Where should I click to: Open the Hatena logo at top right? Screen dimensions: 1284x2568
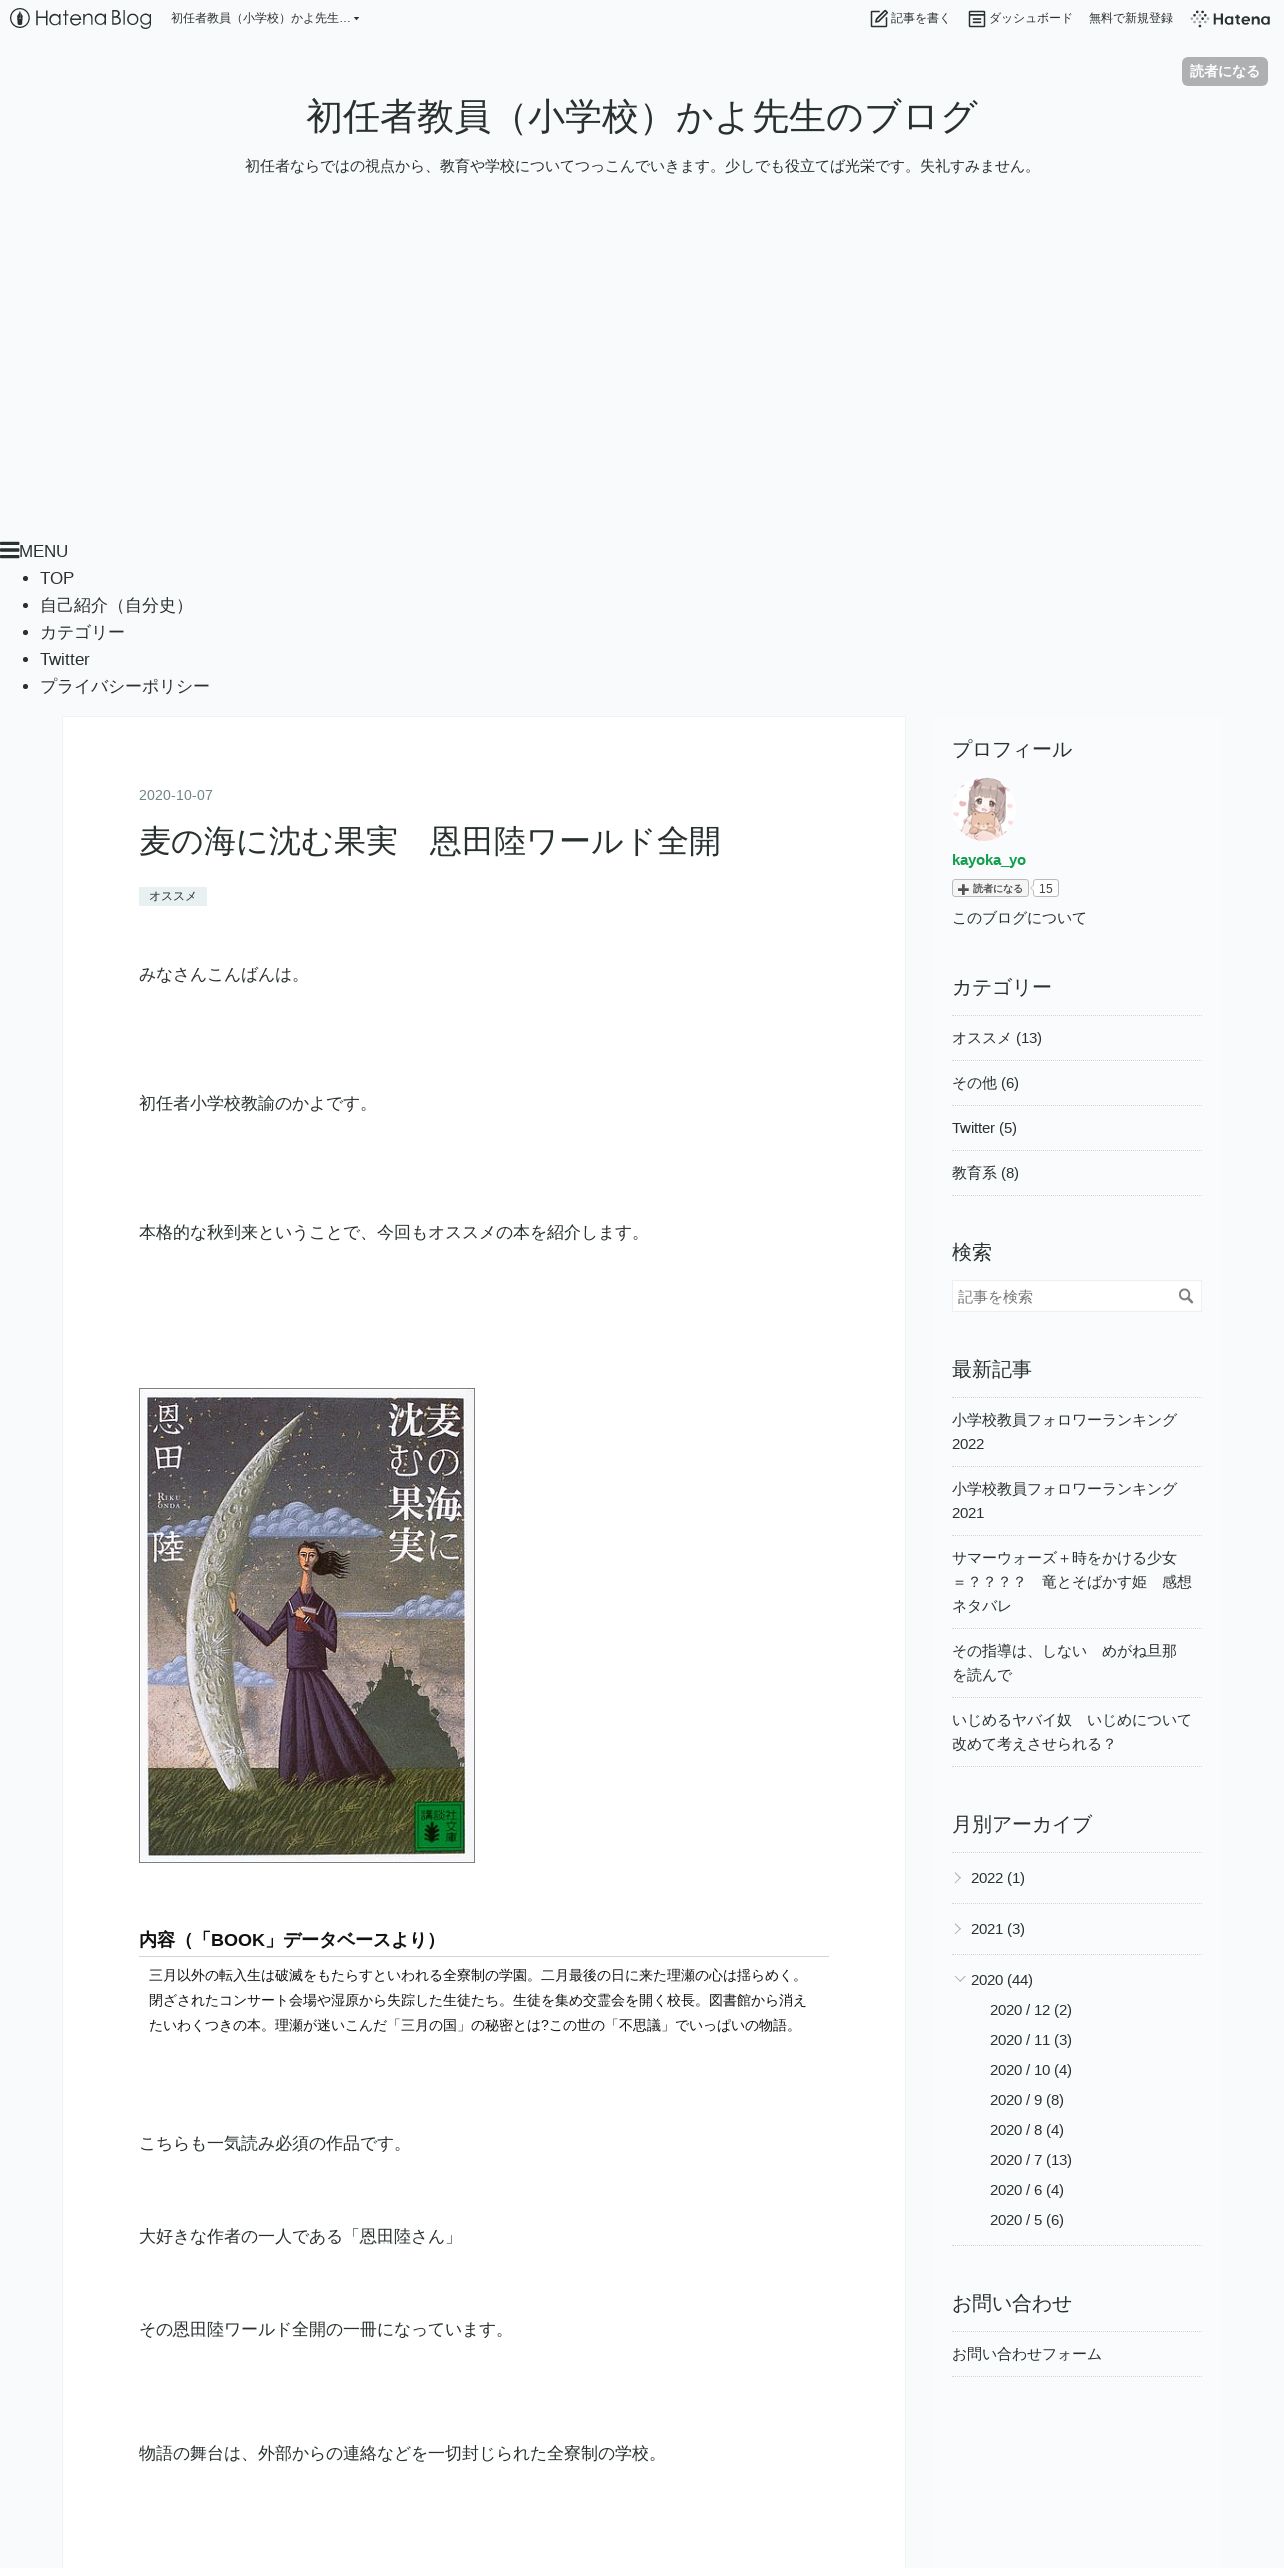click(x=1230, y=18)
